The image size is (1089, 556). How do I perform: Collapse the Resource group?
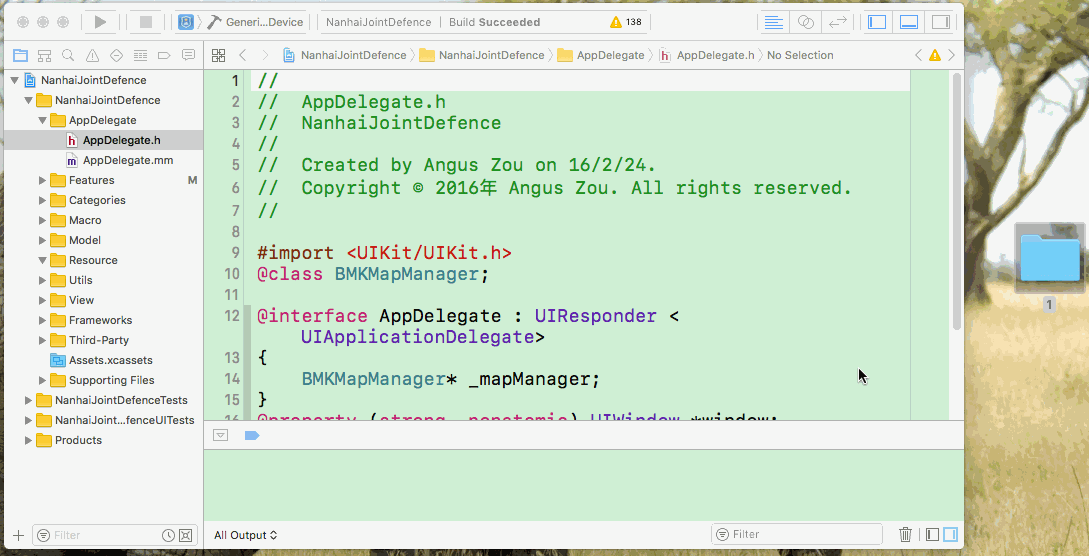point(42,260)
